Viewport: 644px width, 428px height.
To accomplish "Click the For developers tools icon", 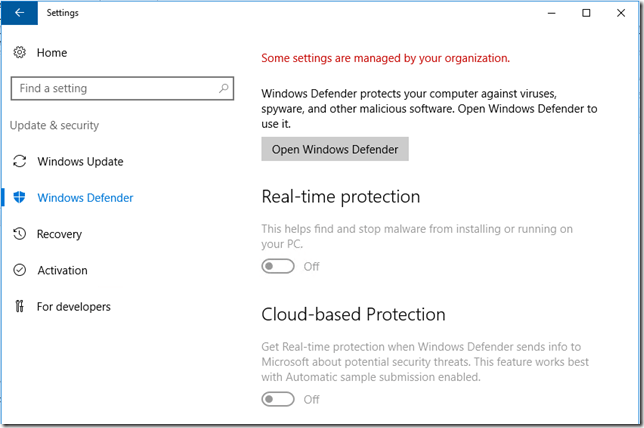I will pos(19,307).
